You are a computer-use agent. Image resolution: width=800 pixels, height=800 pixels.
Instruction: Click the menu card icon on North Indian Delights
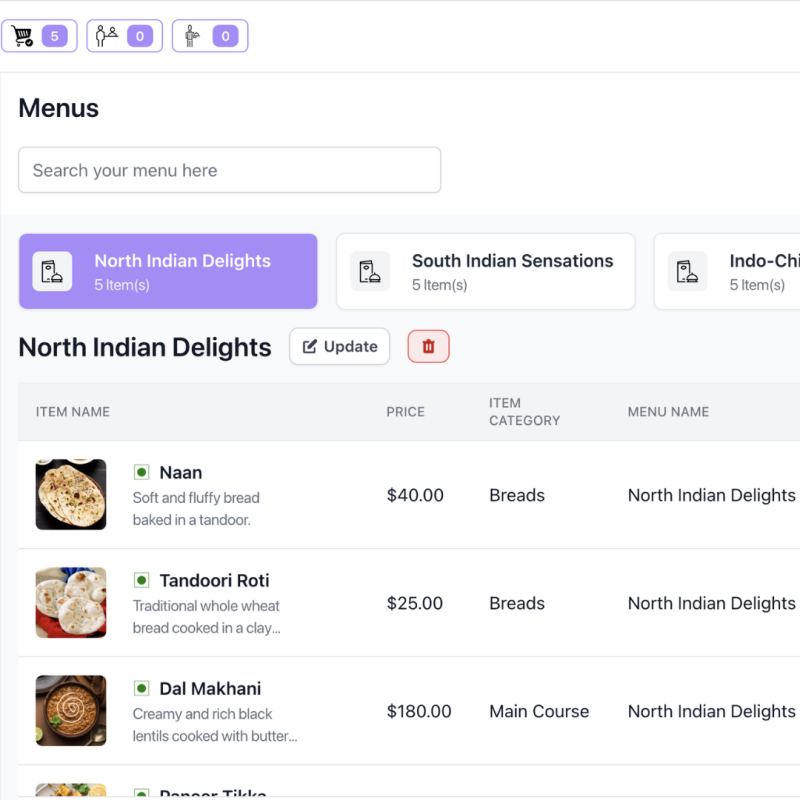pyautogui.click(x=51, y=271)
